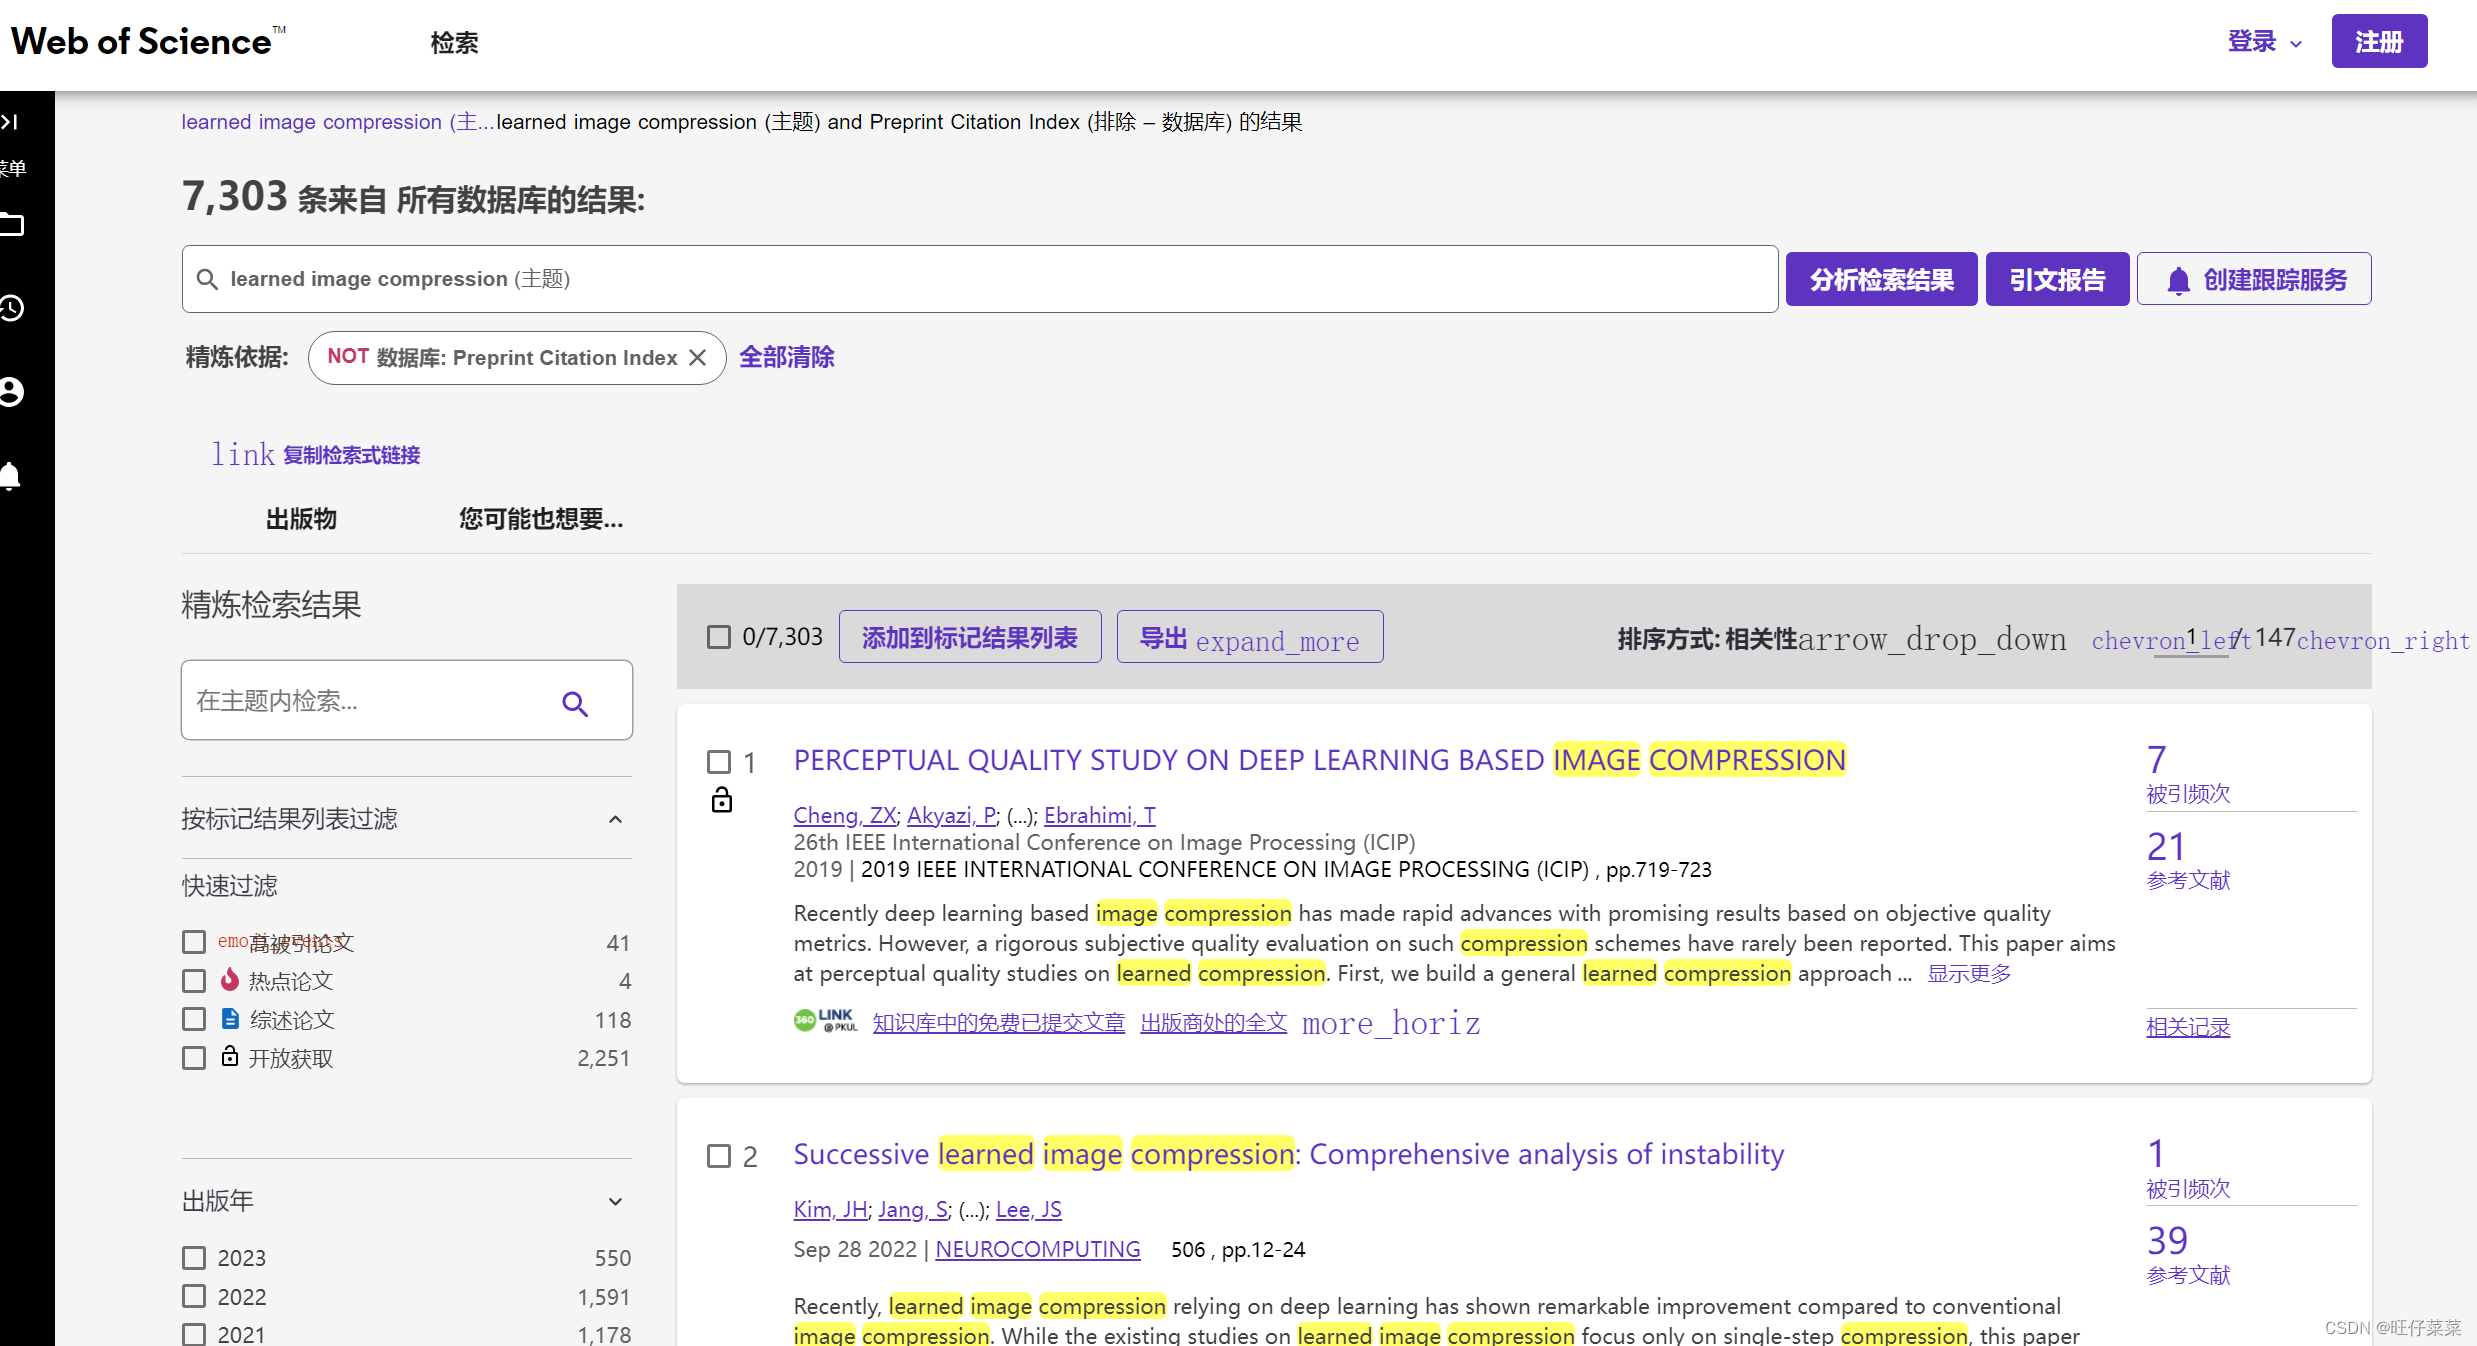The width and height of the screenshot is (2477, 1346).
Task: Expand the collapsed sidebar menu arrow
Action: tap(10, 122)
